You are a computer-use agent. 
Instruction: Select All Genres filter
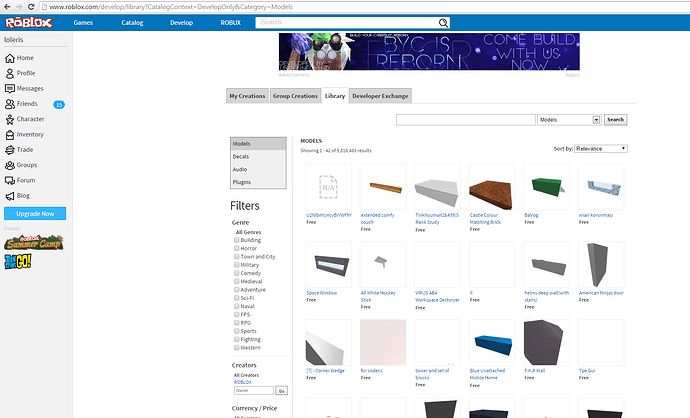(x=248, y=232)
